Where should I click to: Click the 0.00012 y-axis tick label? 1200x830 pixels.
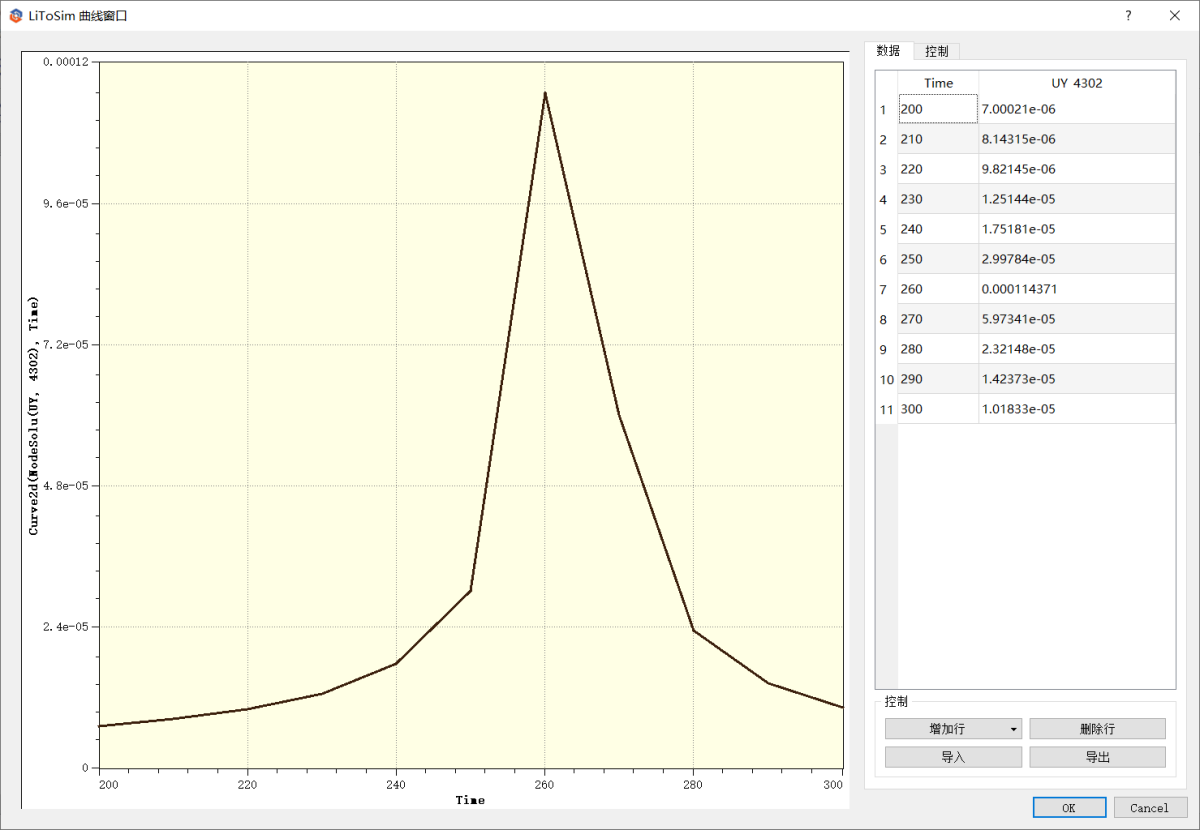point(66,62)
